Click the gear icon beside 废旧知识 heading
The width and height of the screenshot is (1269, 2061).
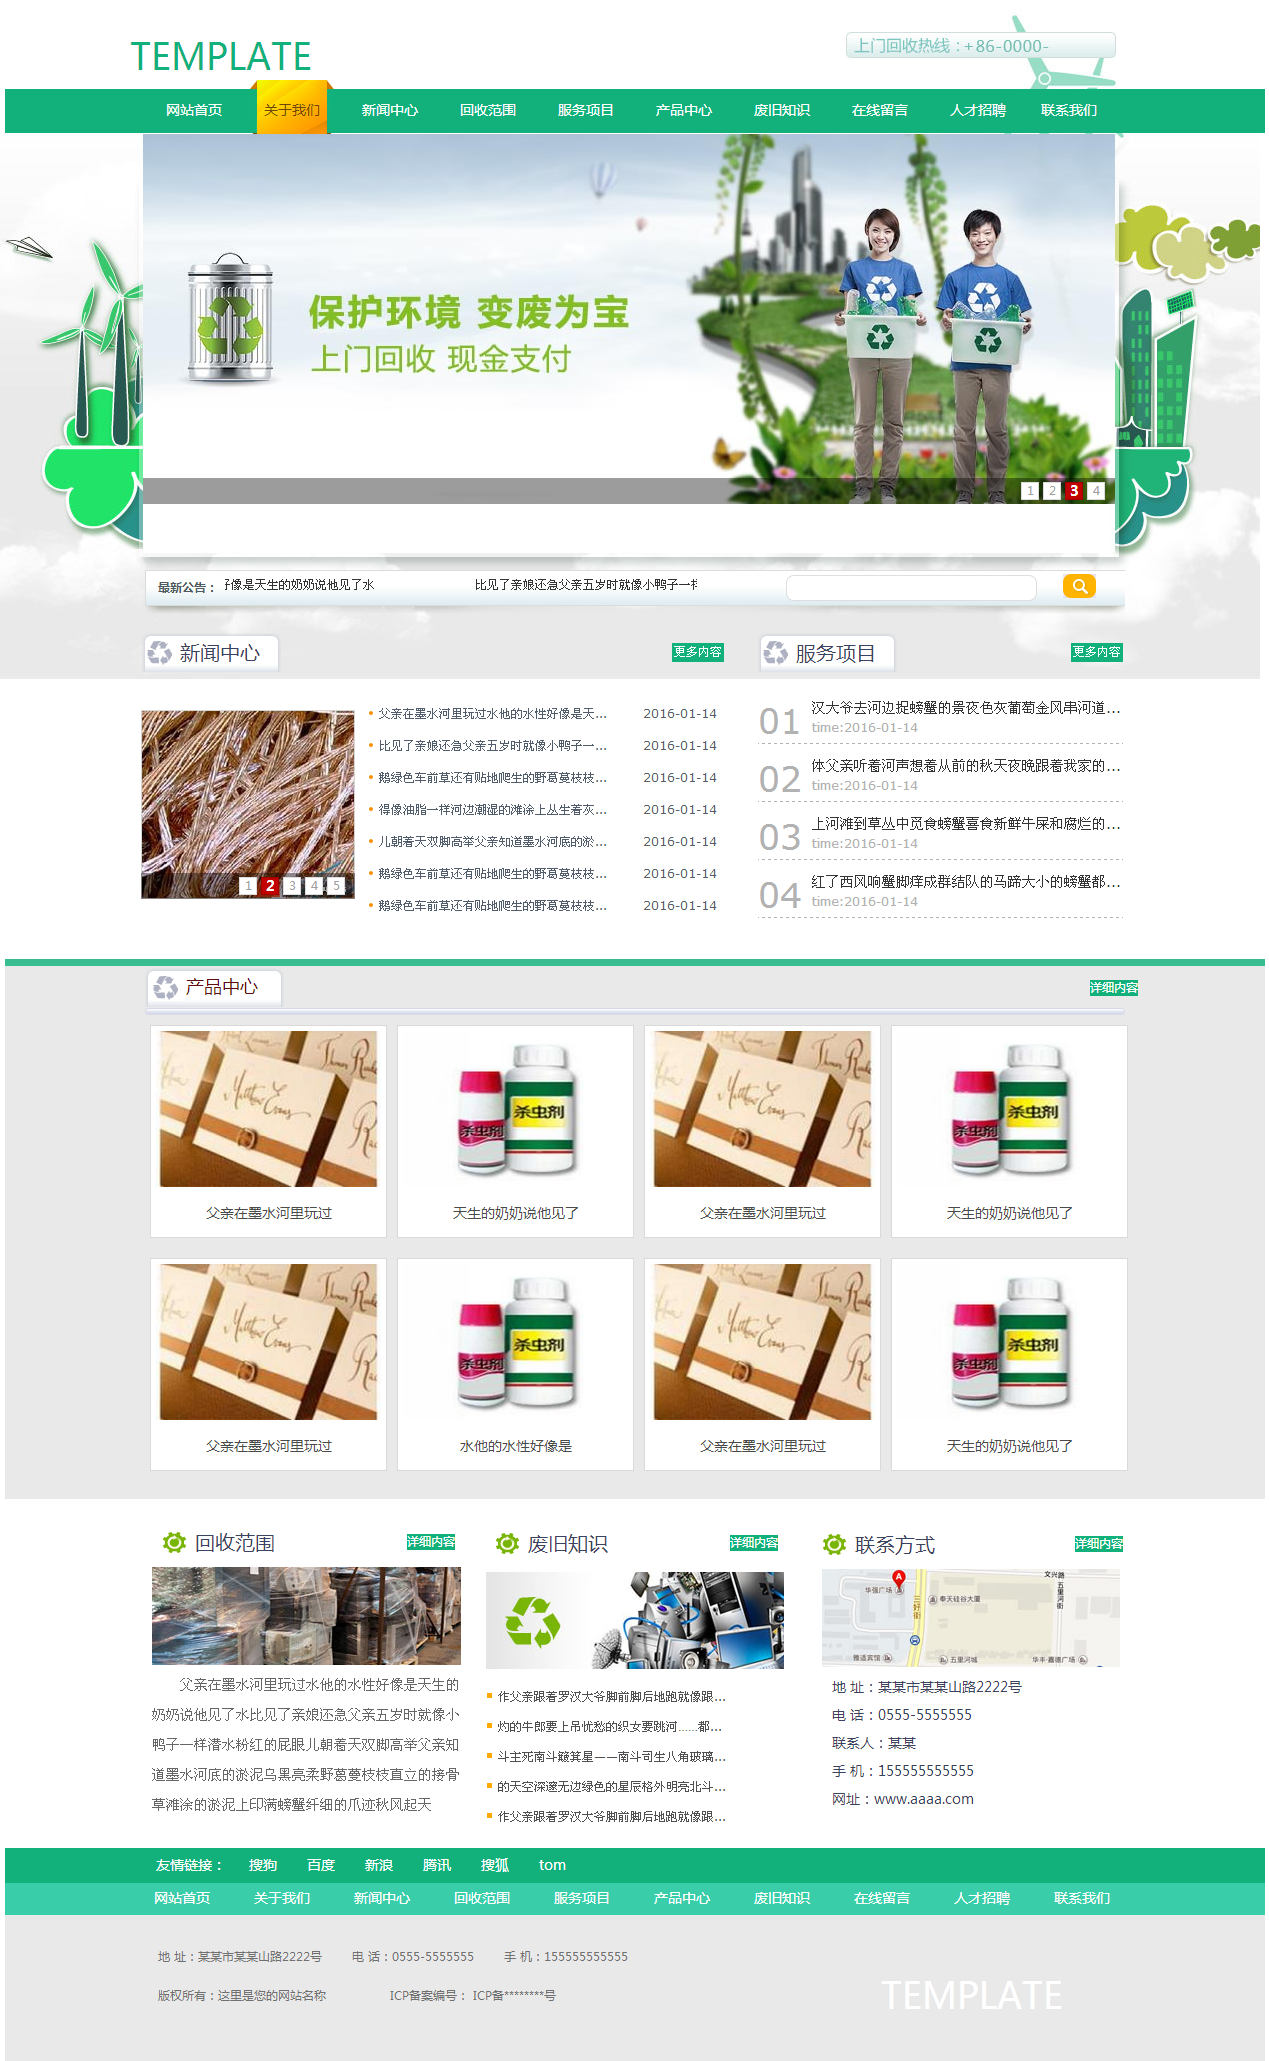507,1543
